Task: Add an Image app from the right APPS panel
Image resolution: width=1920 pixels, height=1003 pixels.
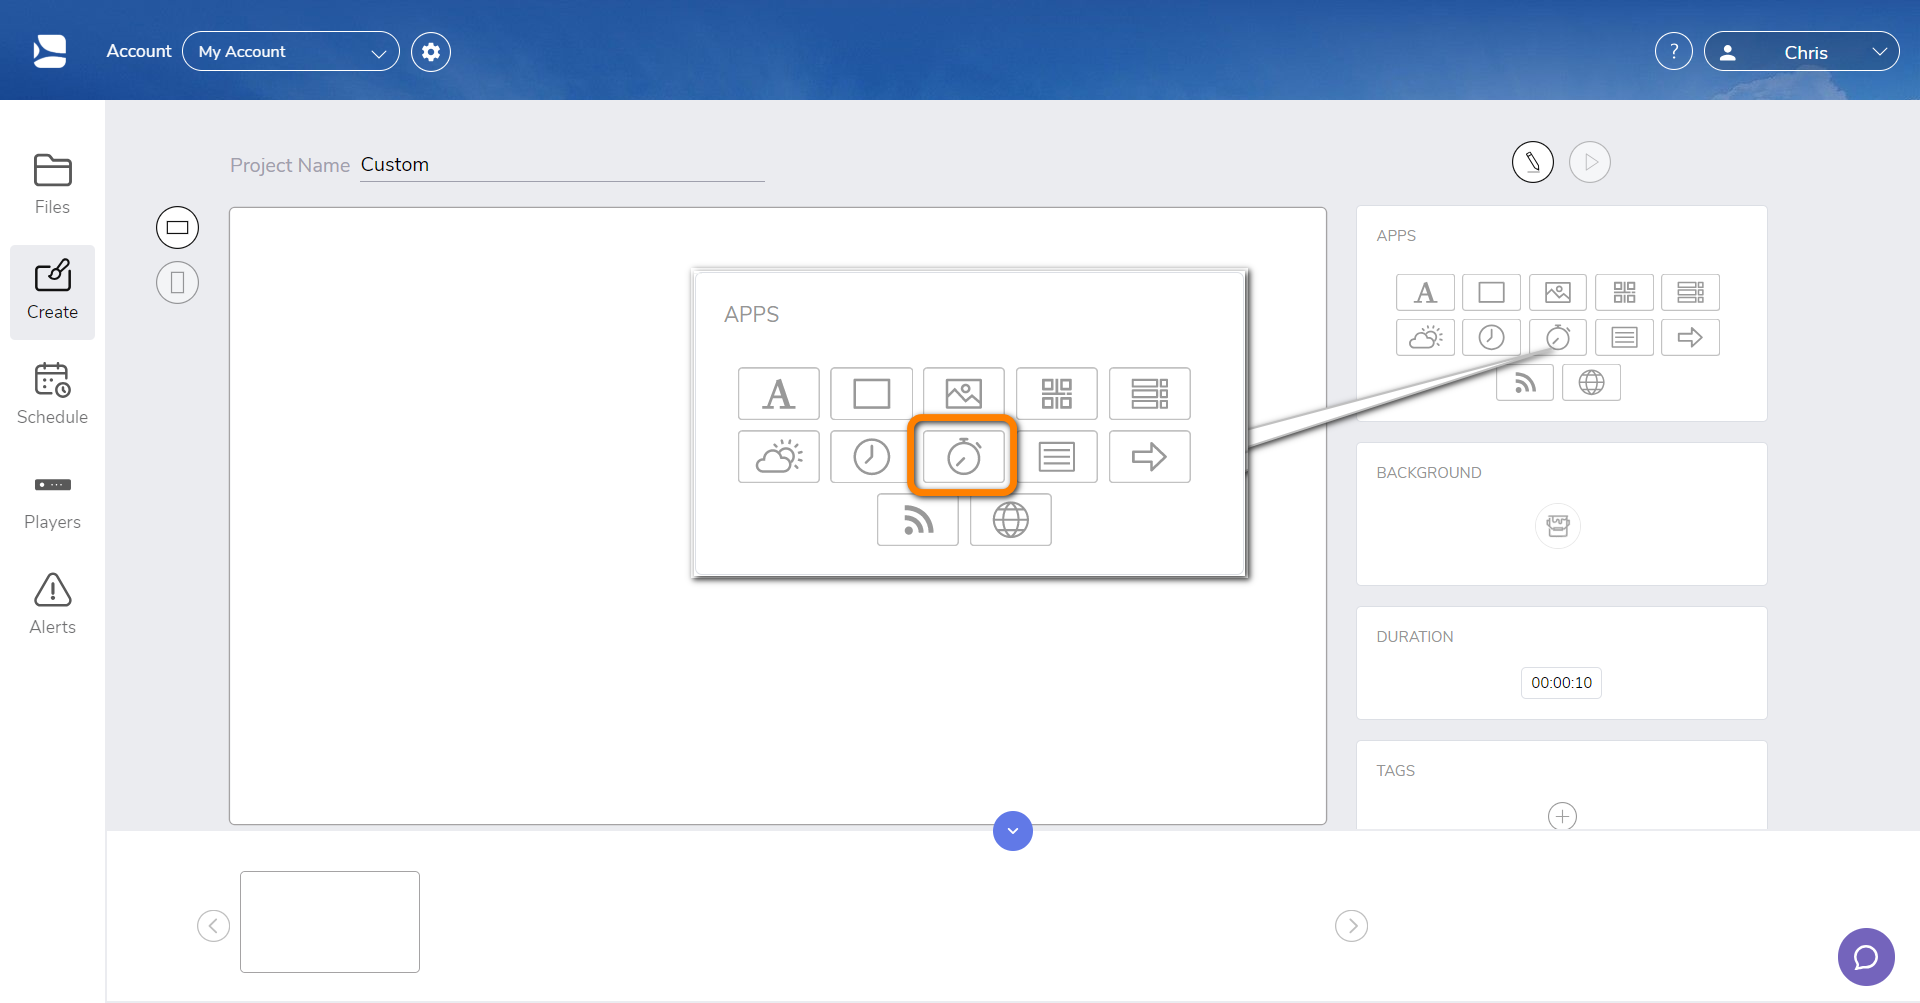Action: point(1557,293)
